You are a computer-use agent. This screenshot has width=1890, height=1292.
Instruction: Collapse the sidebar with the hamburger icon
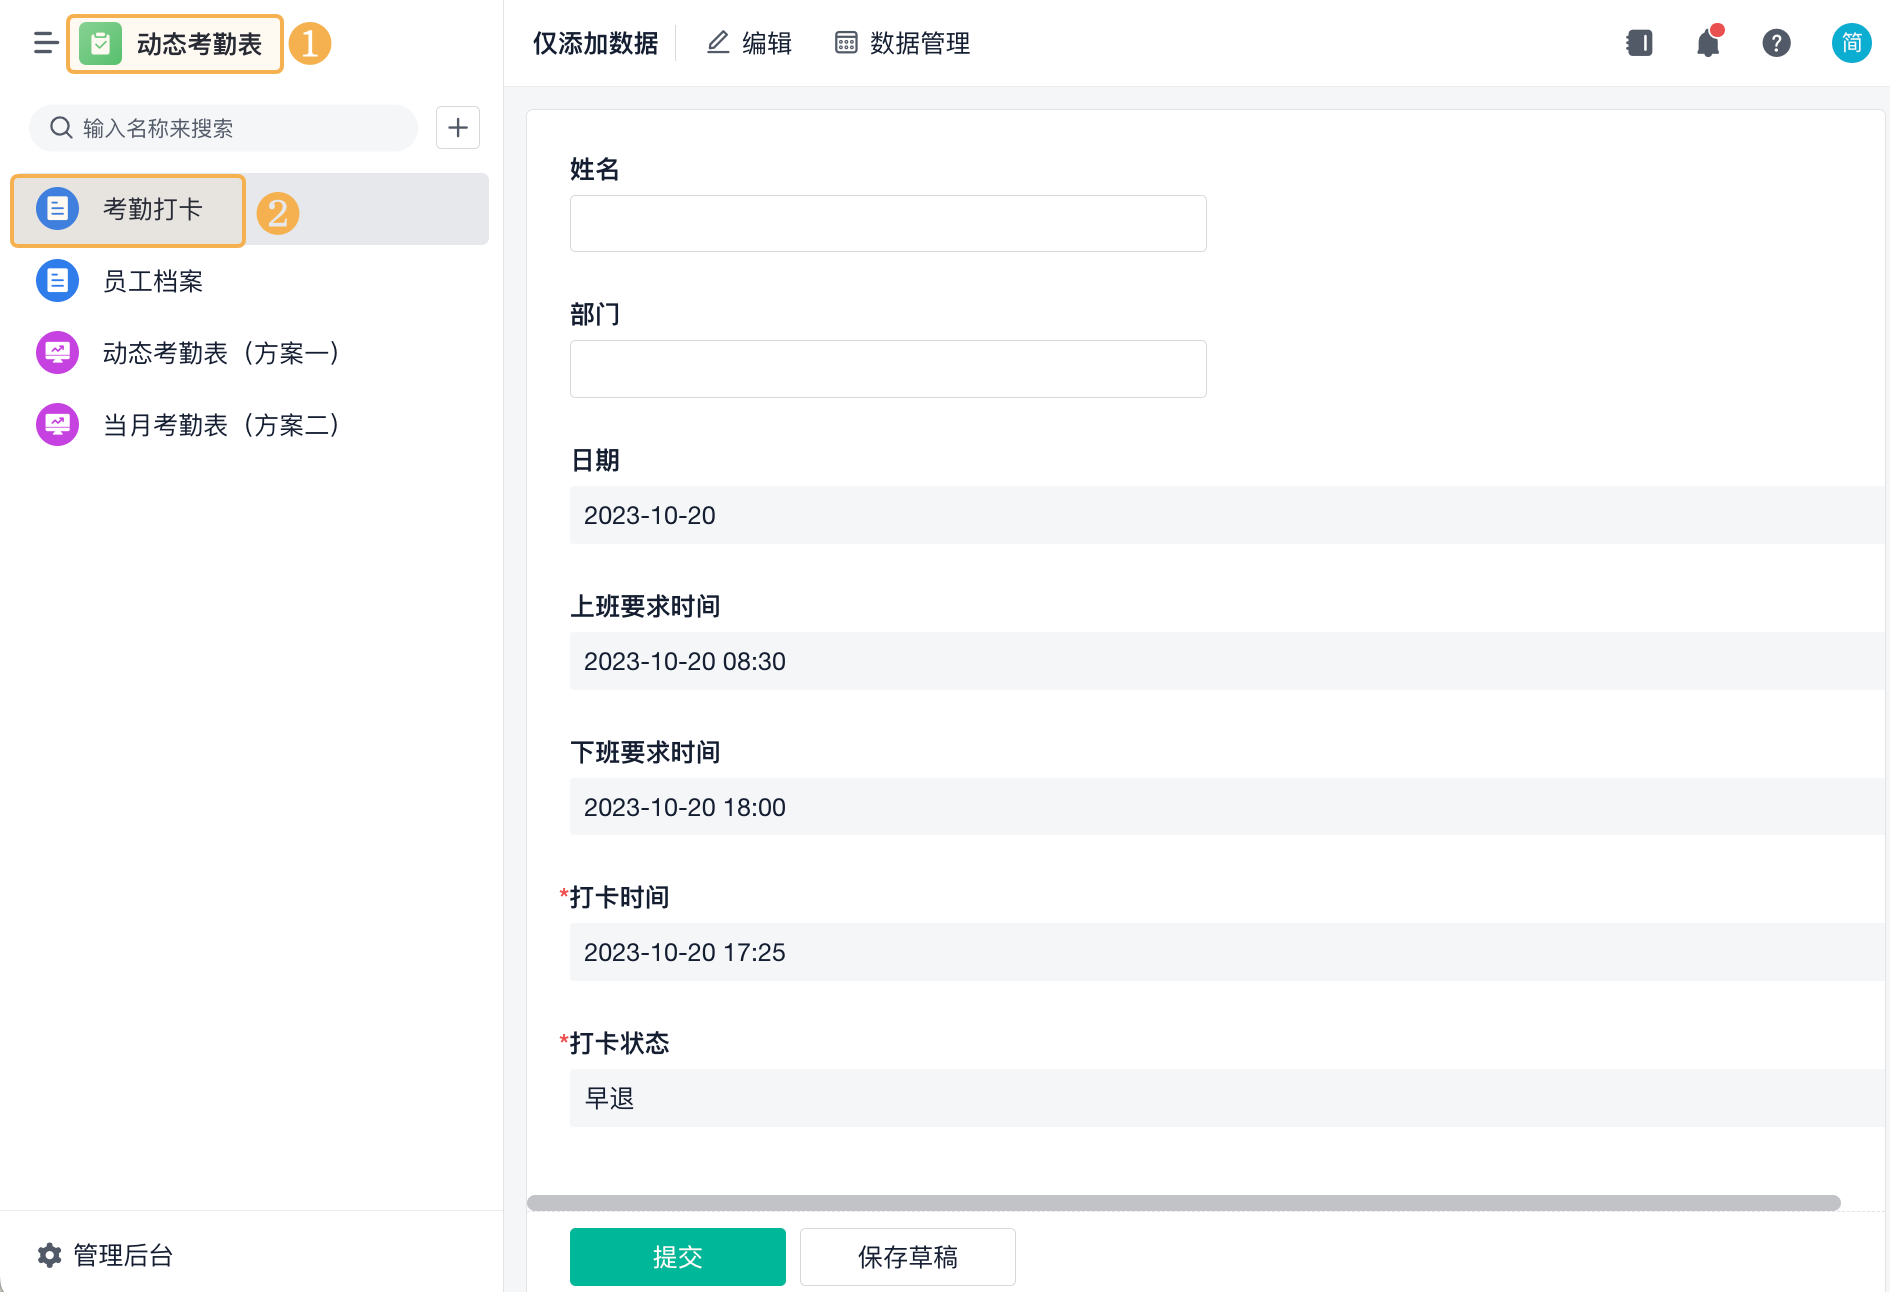pos(45,43)
